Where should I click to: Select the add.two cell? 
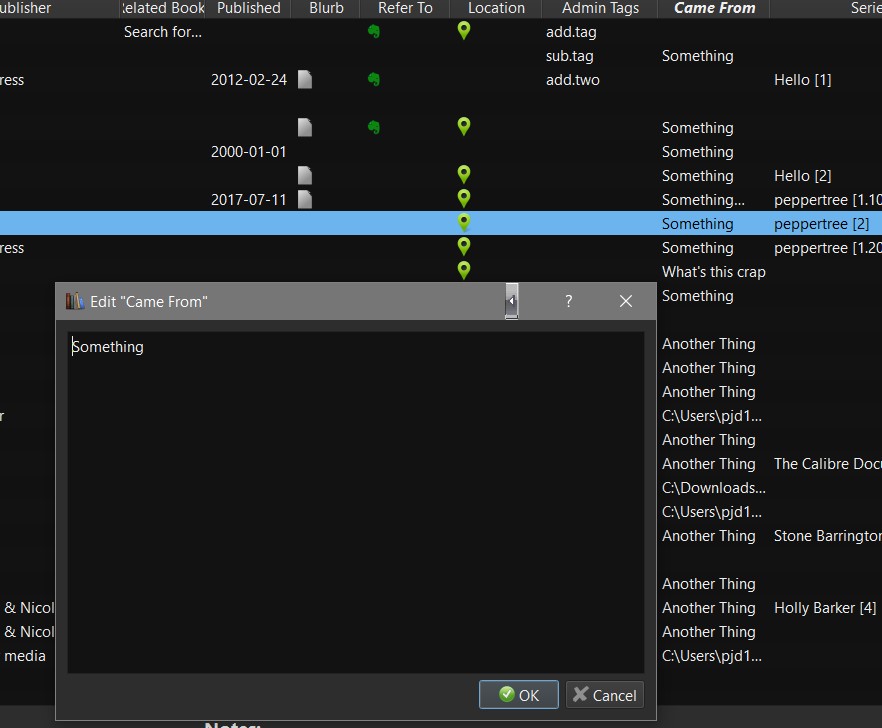click(x=573, y=80)
